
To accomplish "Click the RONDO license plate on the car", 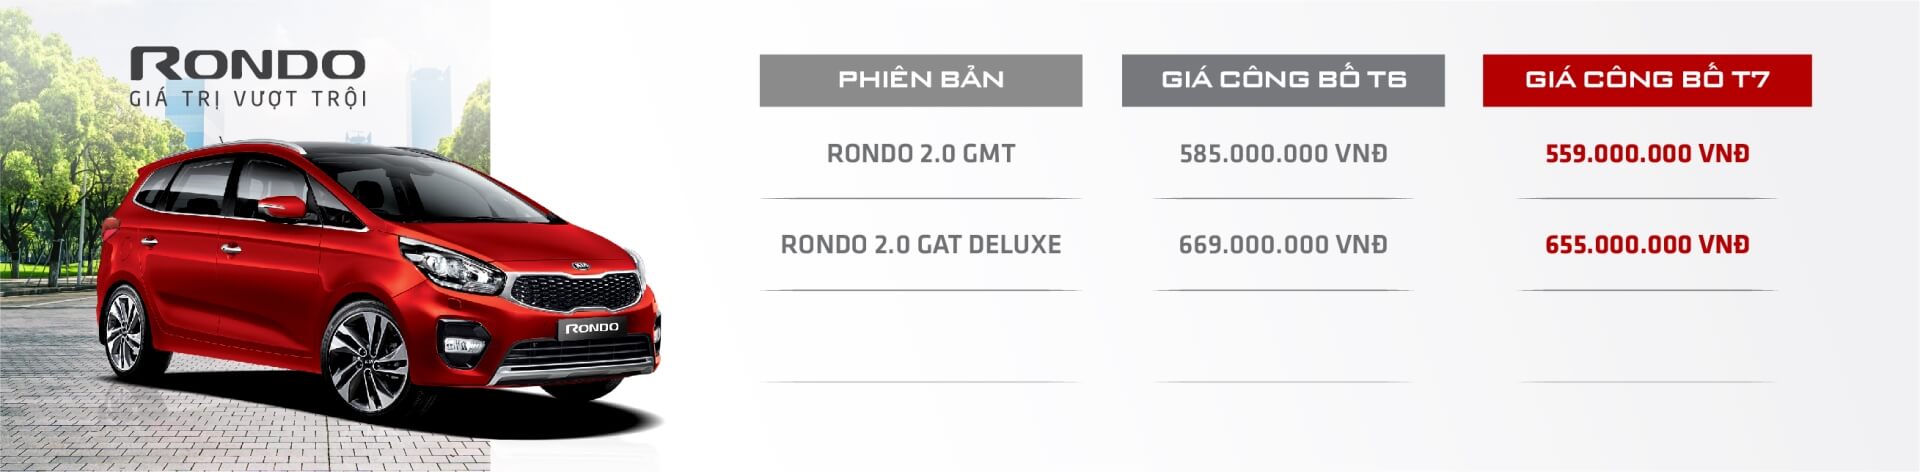I will coord(592,328).
